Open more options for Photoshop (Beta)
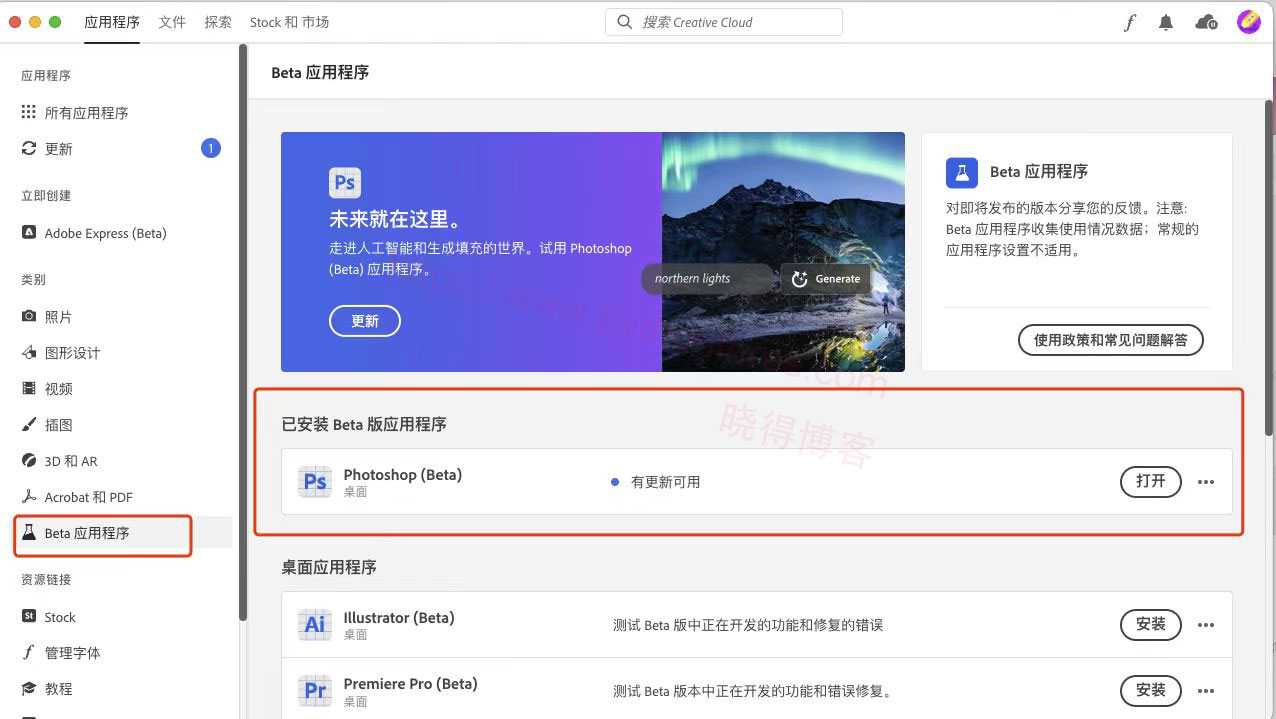This screenshot has height=719, width=1276. click(1206, 482)
